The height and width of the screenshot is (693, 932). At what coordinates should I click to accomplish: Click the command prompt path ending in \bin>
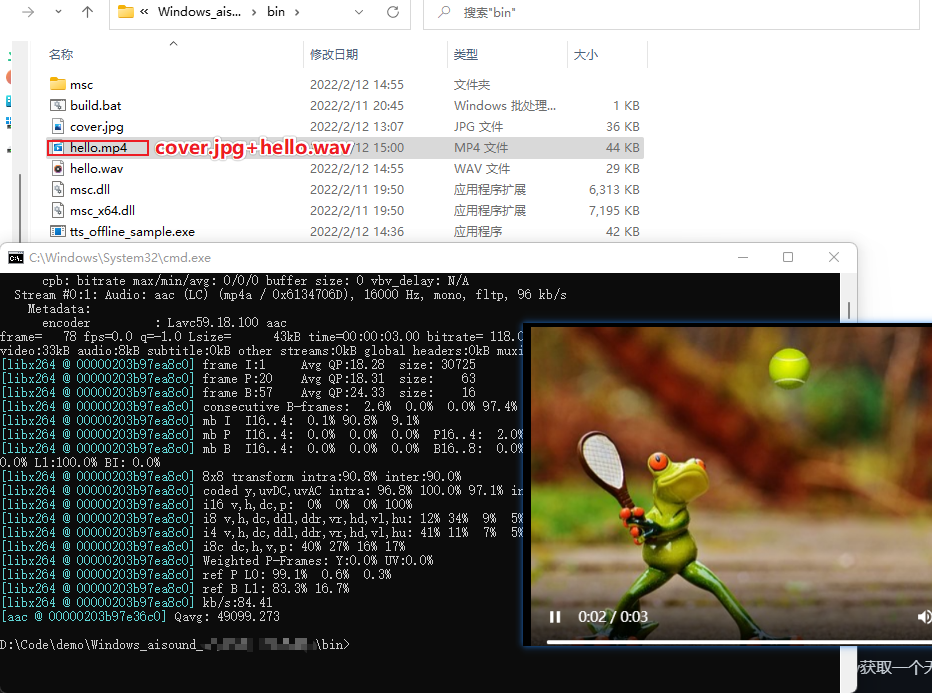point(175,644)
